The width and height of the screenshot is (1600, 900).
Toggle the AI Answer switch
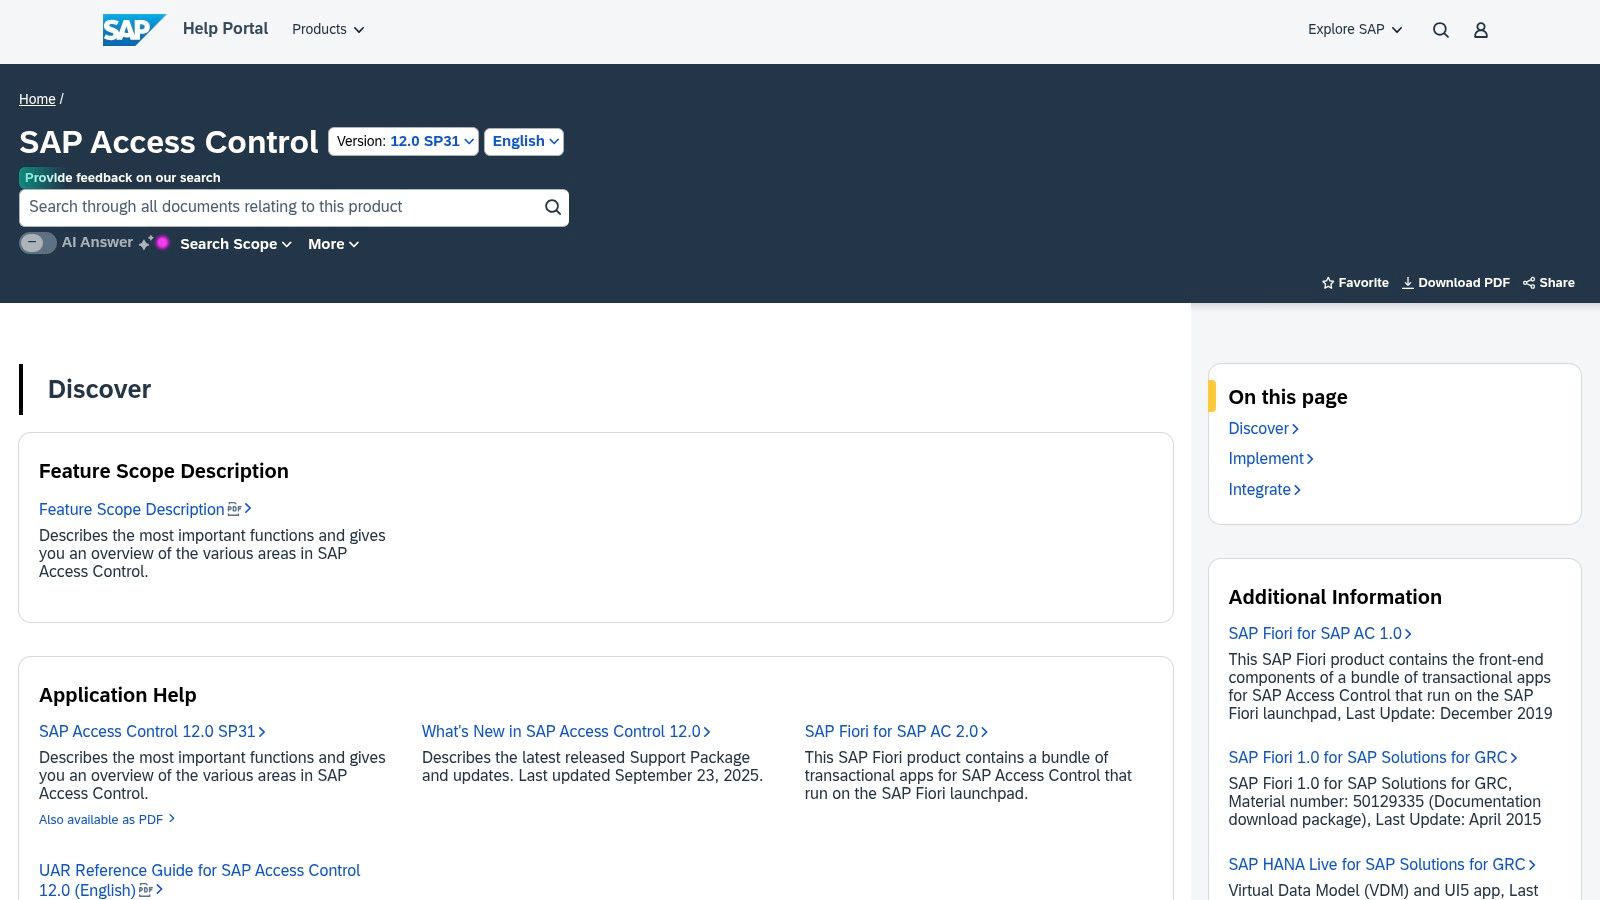[x=38, y=243]
